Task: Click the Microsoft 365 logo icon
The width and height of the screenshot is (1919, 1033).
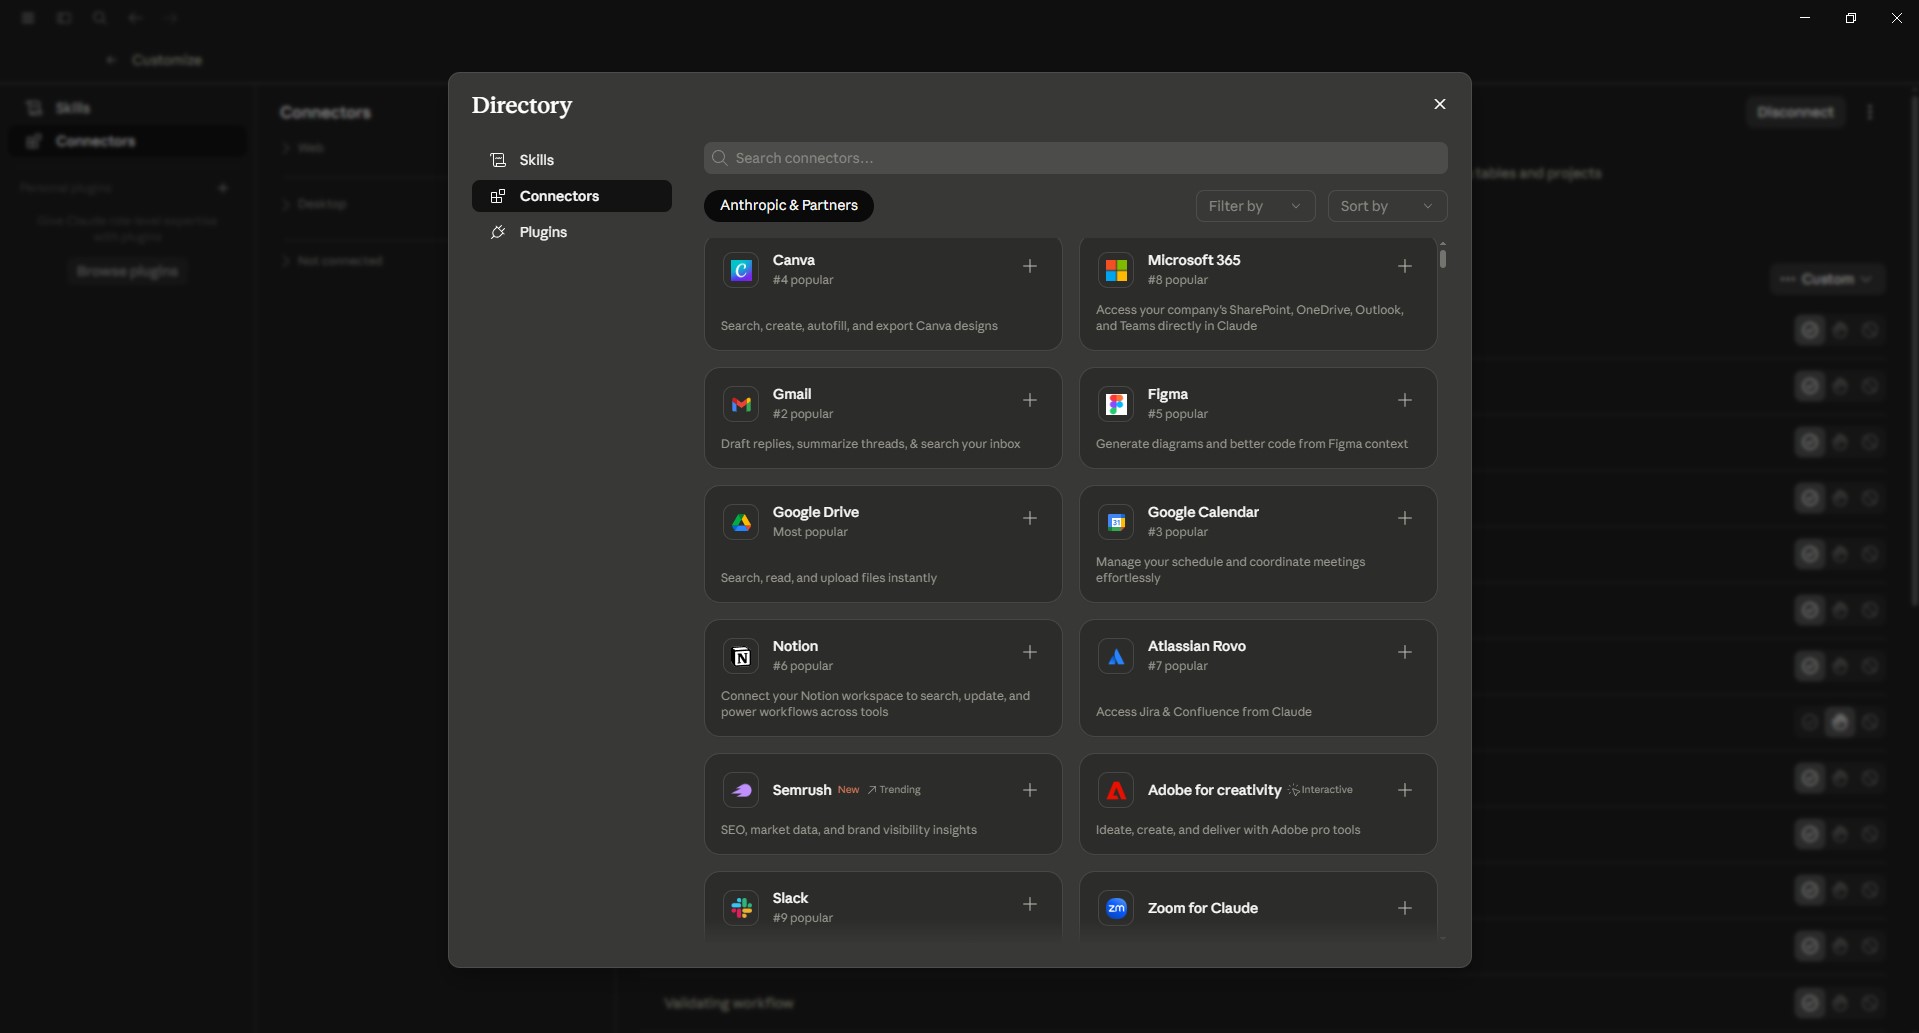Action: tap(1116, 270)
